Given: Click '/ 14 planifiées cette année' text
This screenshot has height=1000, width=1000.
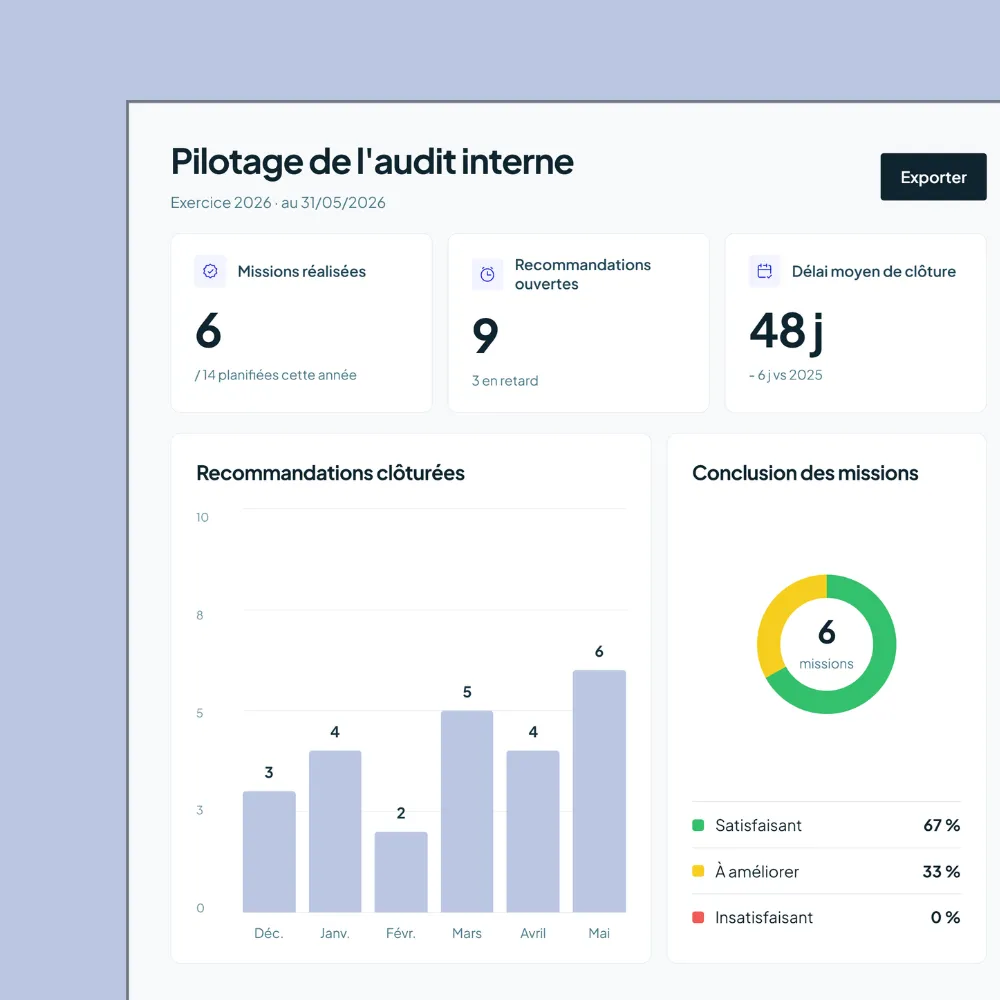Looking at the screenshot, I should pyautogui.click(x=276, y=375).
